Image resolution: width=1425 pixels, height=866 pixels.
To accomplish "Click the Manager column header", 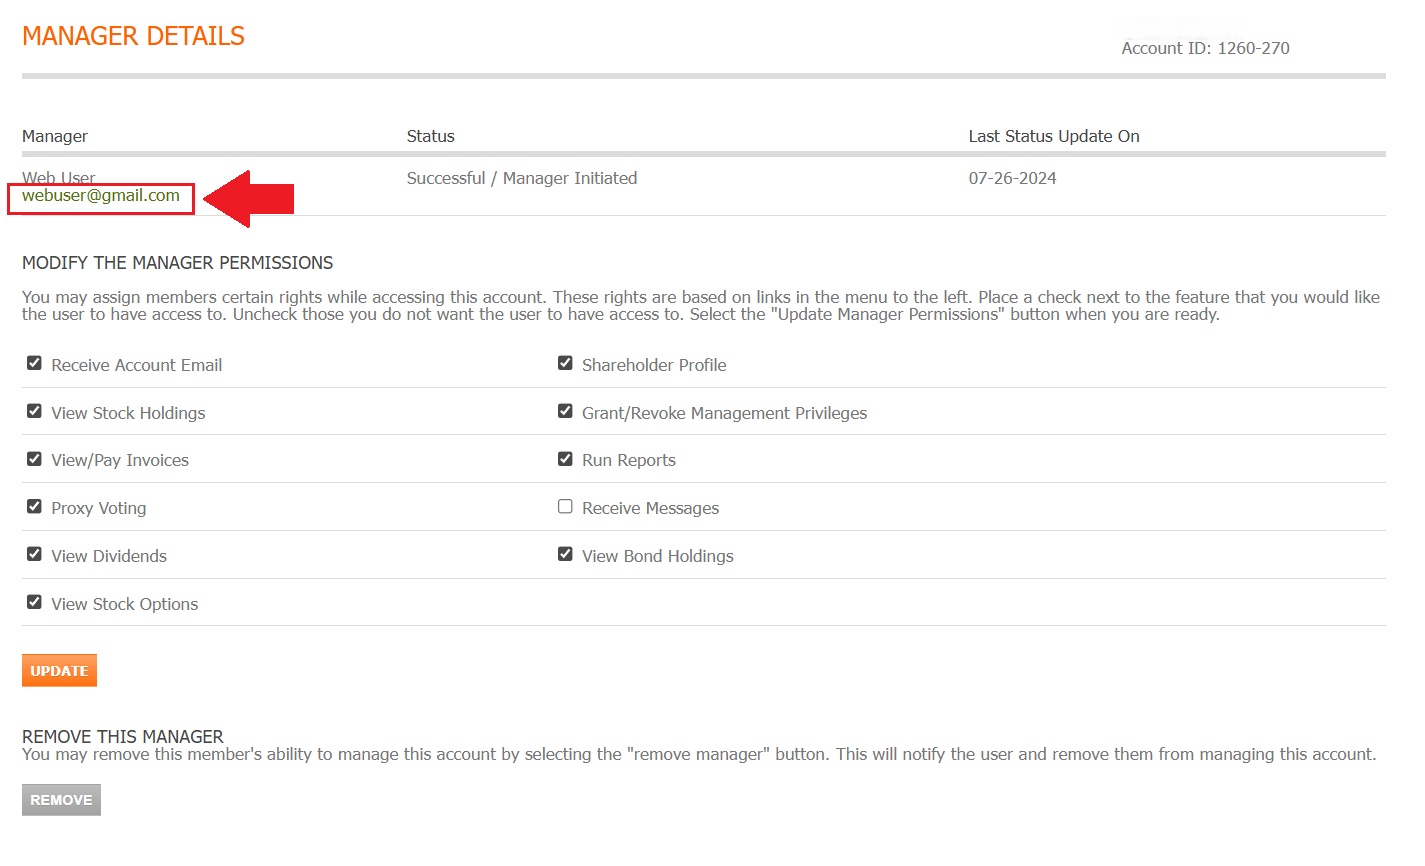I will [55, 136].
